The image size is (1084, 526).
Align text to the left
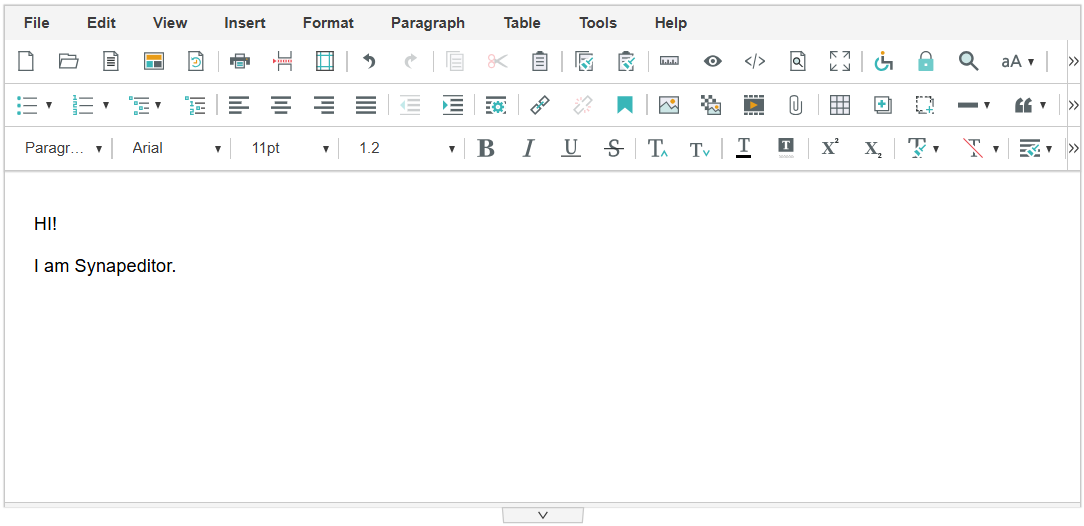click(x=239, y=105)
